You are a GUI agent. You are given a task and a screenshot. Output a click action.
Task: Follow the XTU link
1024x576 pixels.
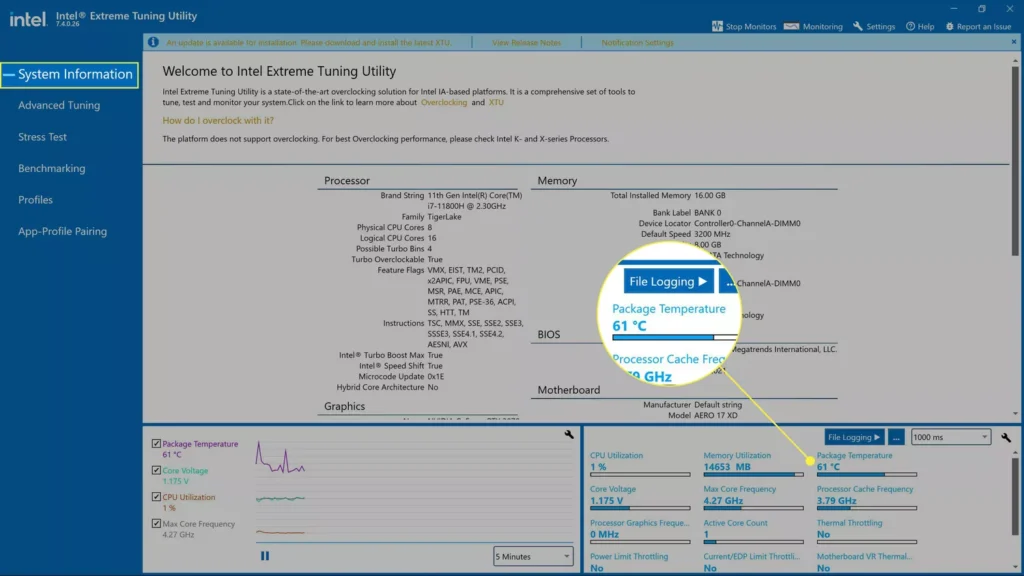coord(496,103)
